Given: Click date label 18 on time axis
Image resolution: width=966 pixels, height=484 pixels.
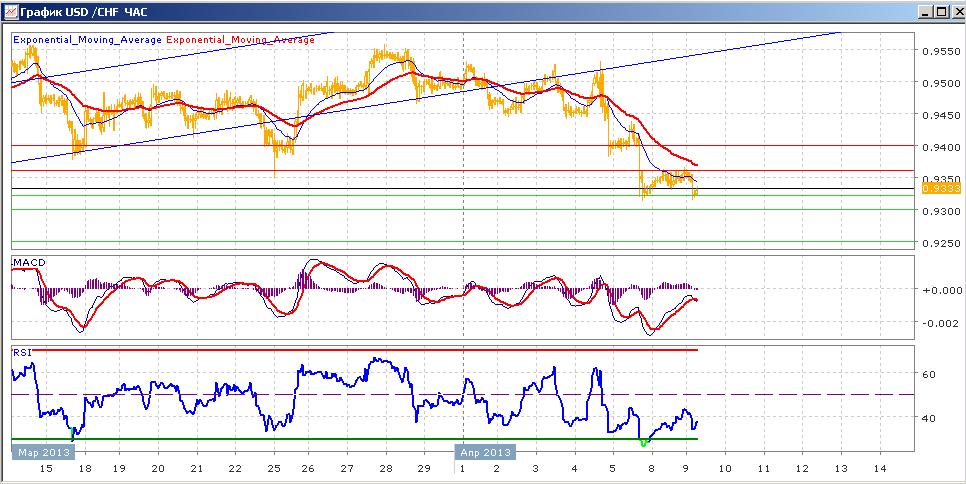Looking at the screenshot, I should (84, 469).
